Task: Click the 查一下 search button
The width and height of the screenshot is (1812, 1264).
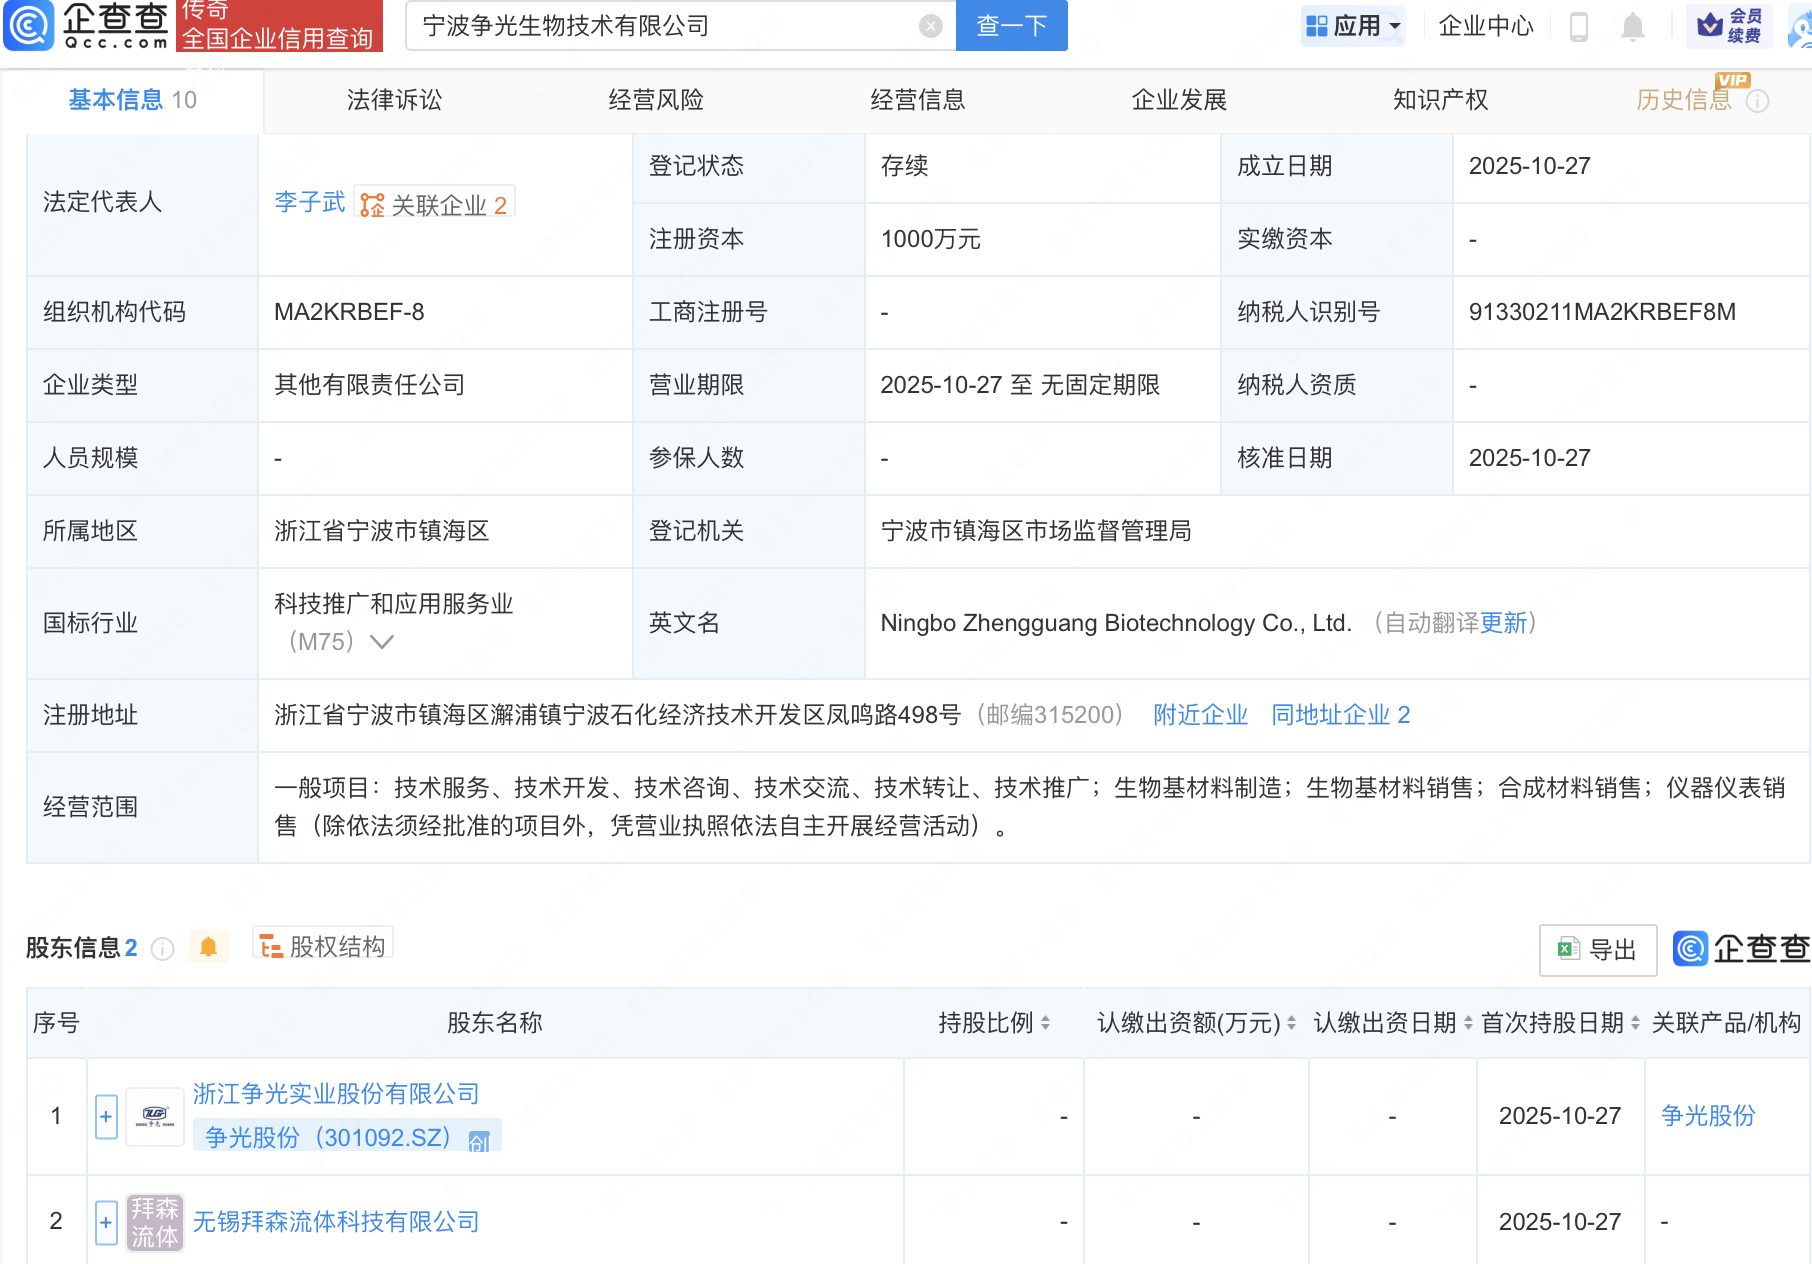Action: (x=1011, y=26)
